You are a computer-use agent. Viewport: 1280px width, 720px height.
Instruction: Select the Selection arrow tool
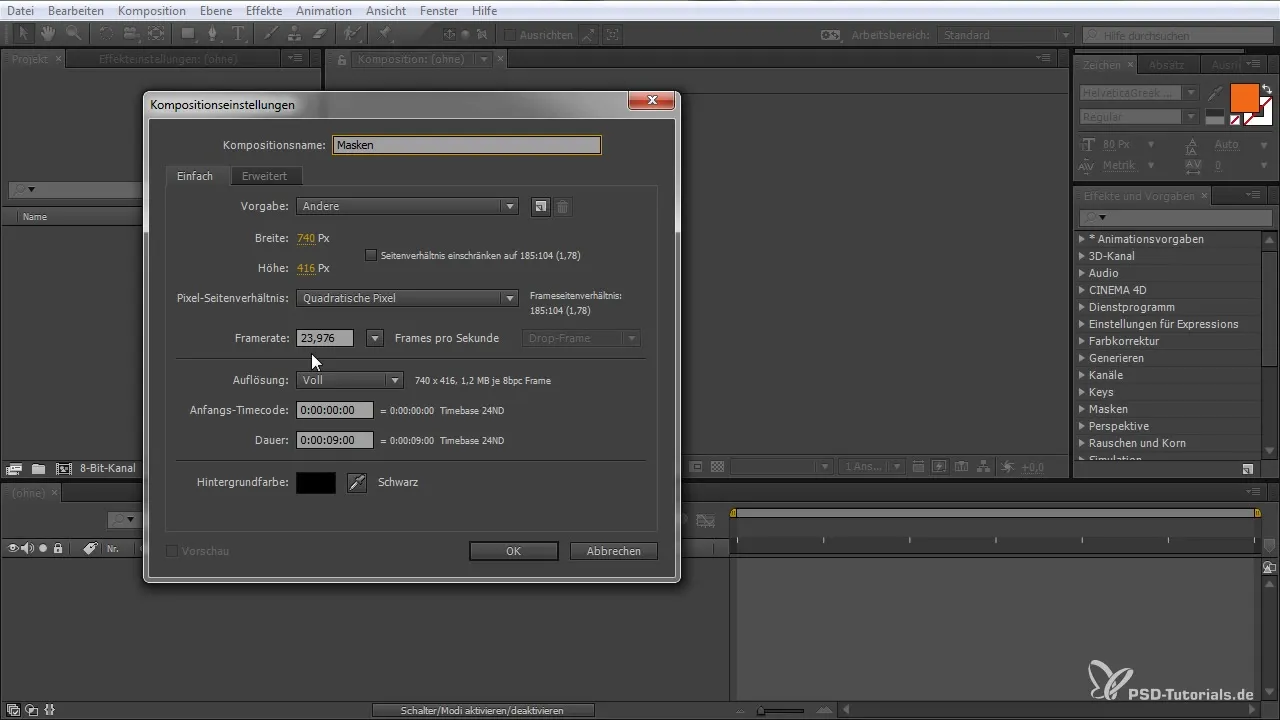[25, 33]
